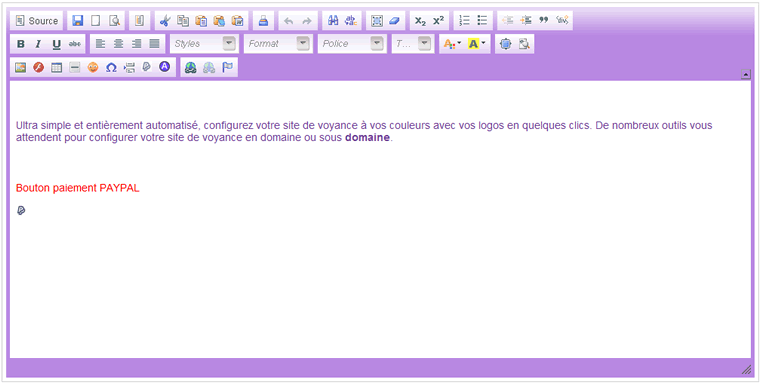The image size is (760, 383).
Task: Toggle block quote formatting
Action: pos(544,21)
